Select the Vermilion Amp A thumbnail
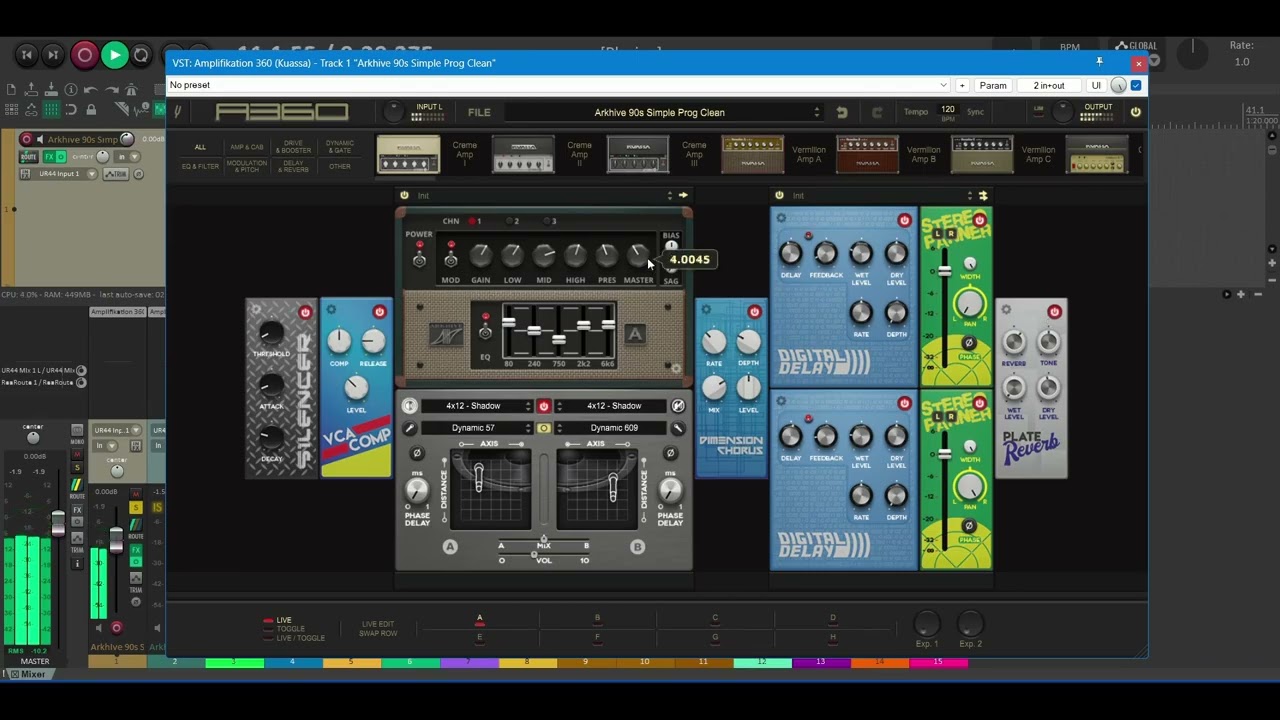 coord(752,154)
